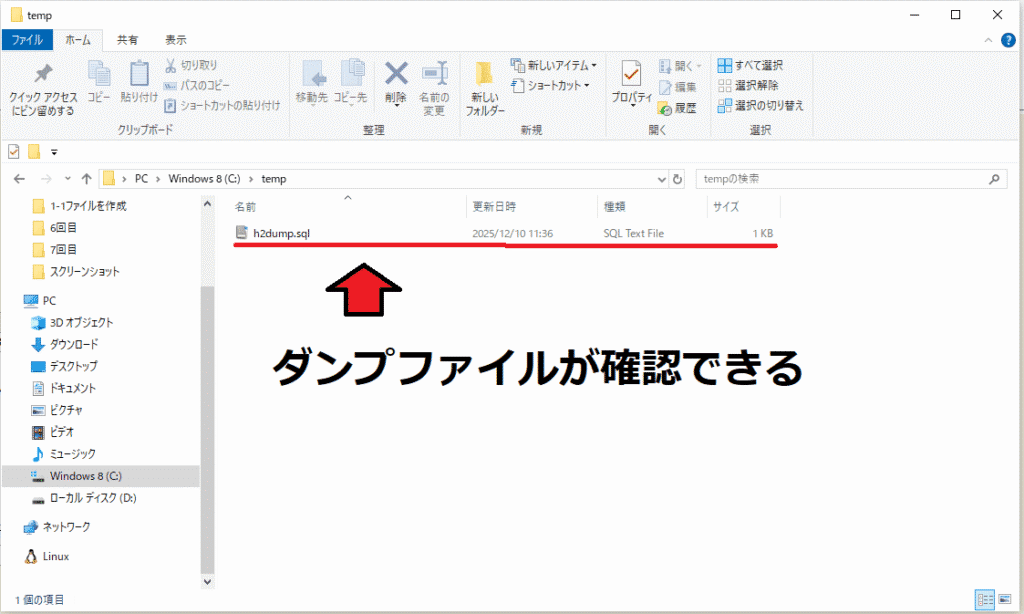The height and width of the screenshot is (614, 1024).
Task: Click the red X Delete icon
Action: 396,75
